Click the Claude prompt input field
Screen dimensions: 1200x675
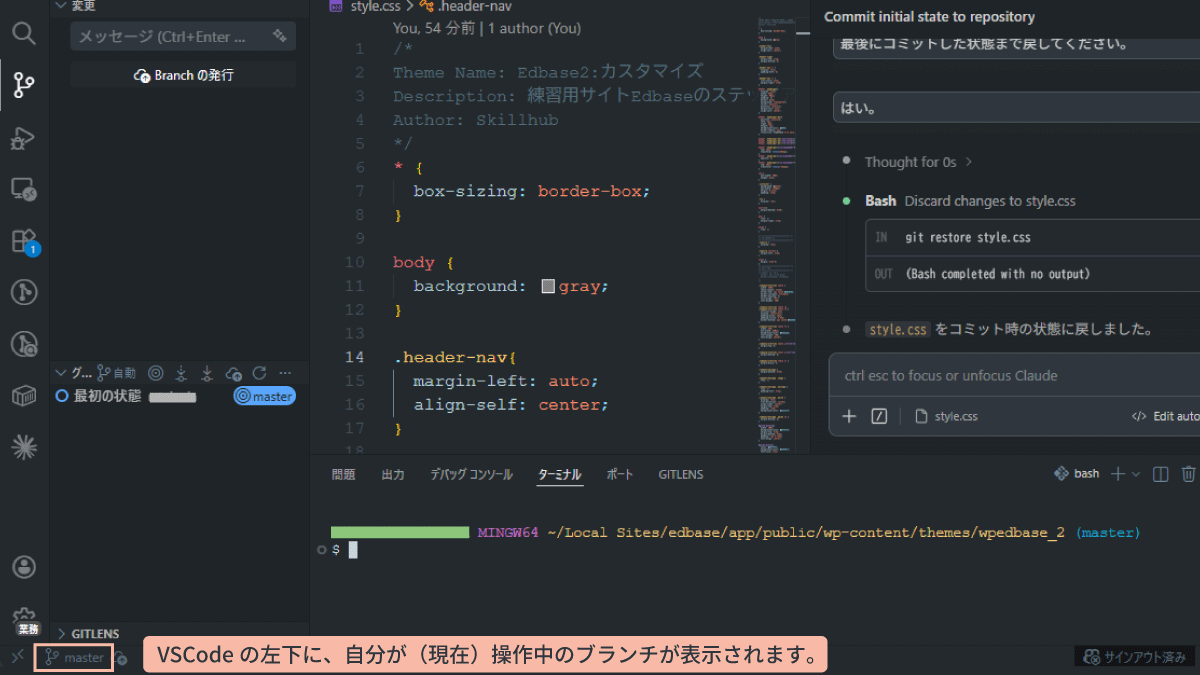click(1015, 376)
